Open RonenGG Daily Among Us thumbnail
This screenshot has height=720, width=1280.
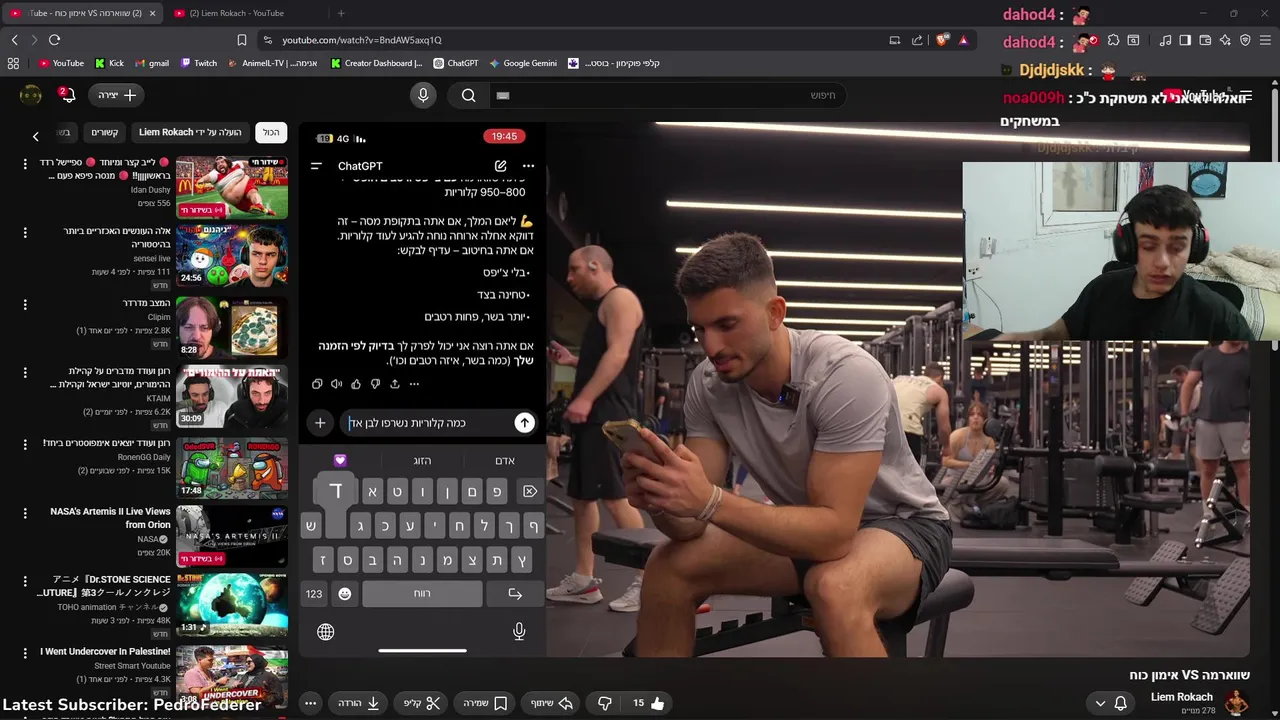(x=232, y=467)
